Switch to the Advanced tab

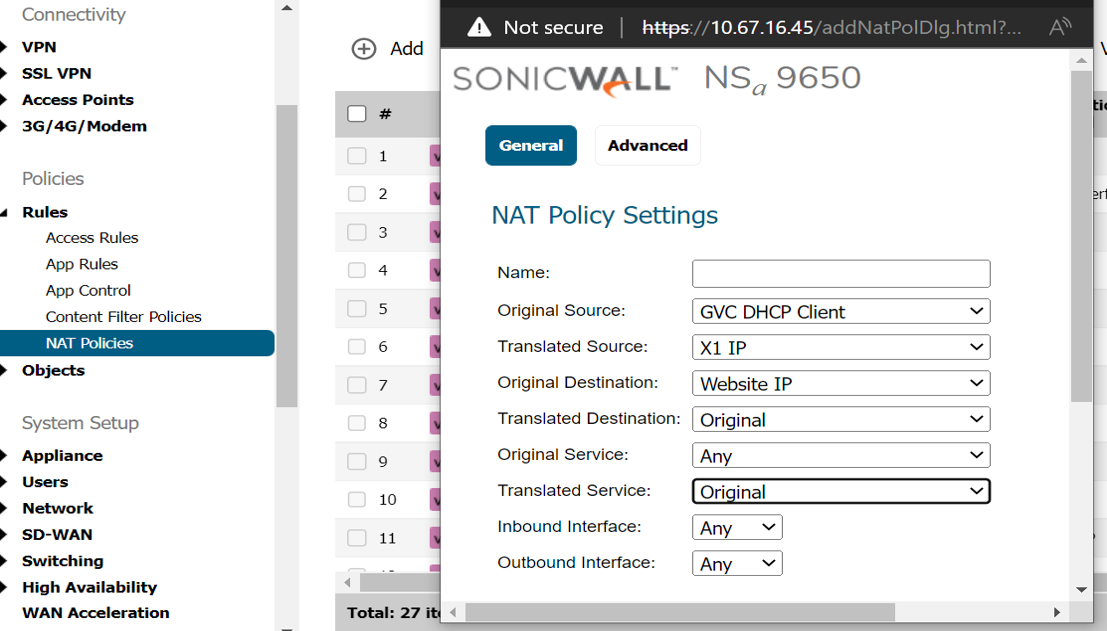point(647,145)
